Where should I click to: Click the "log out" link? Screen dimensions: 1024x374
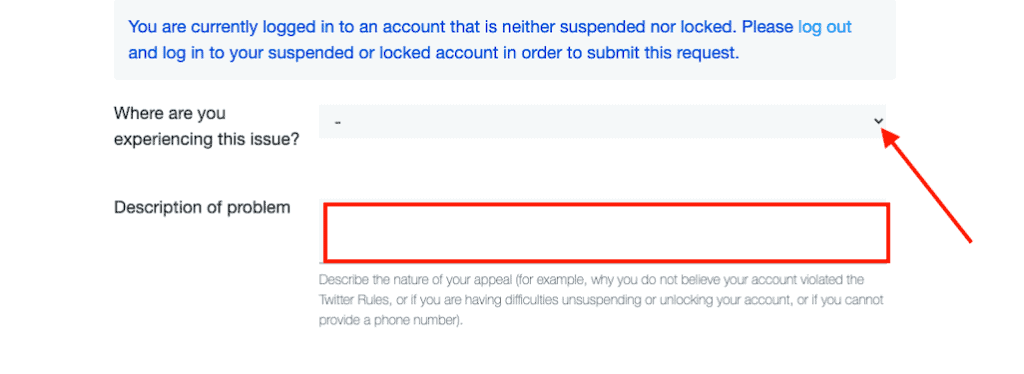[825, 27]
